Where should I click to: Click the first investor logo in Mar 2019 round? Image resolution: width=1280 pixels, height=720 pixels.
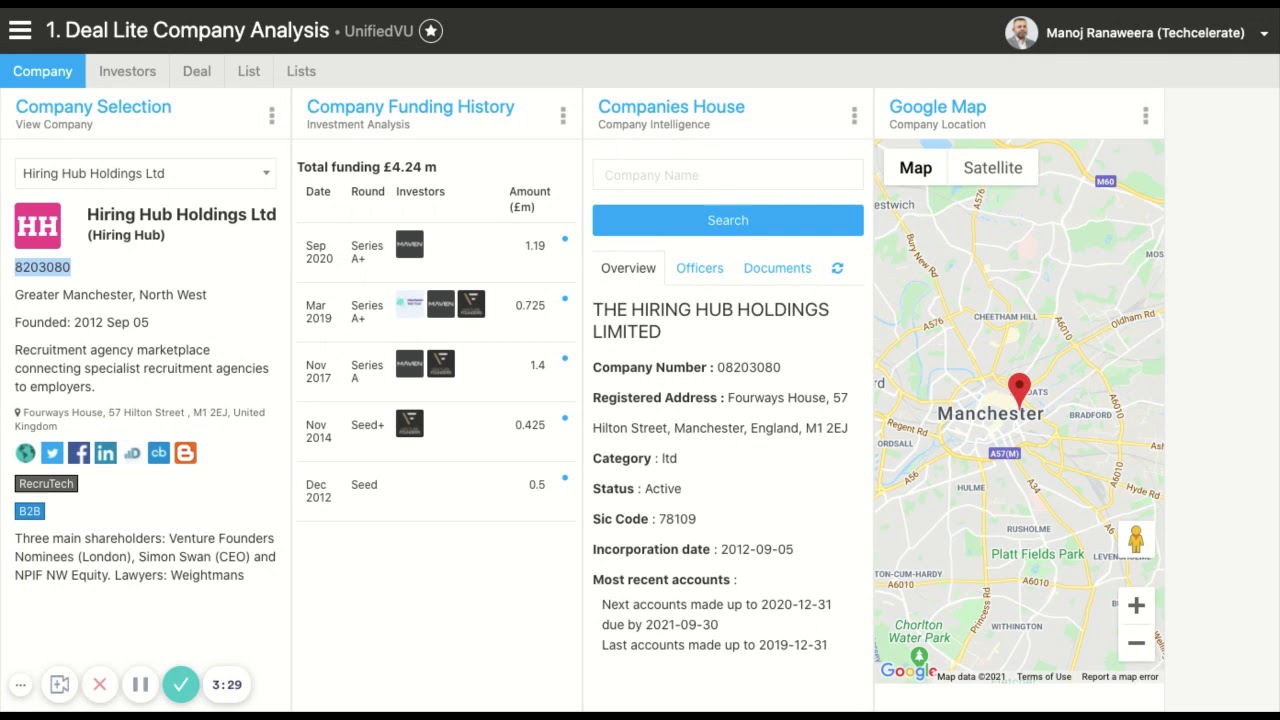[410, 305]
